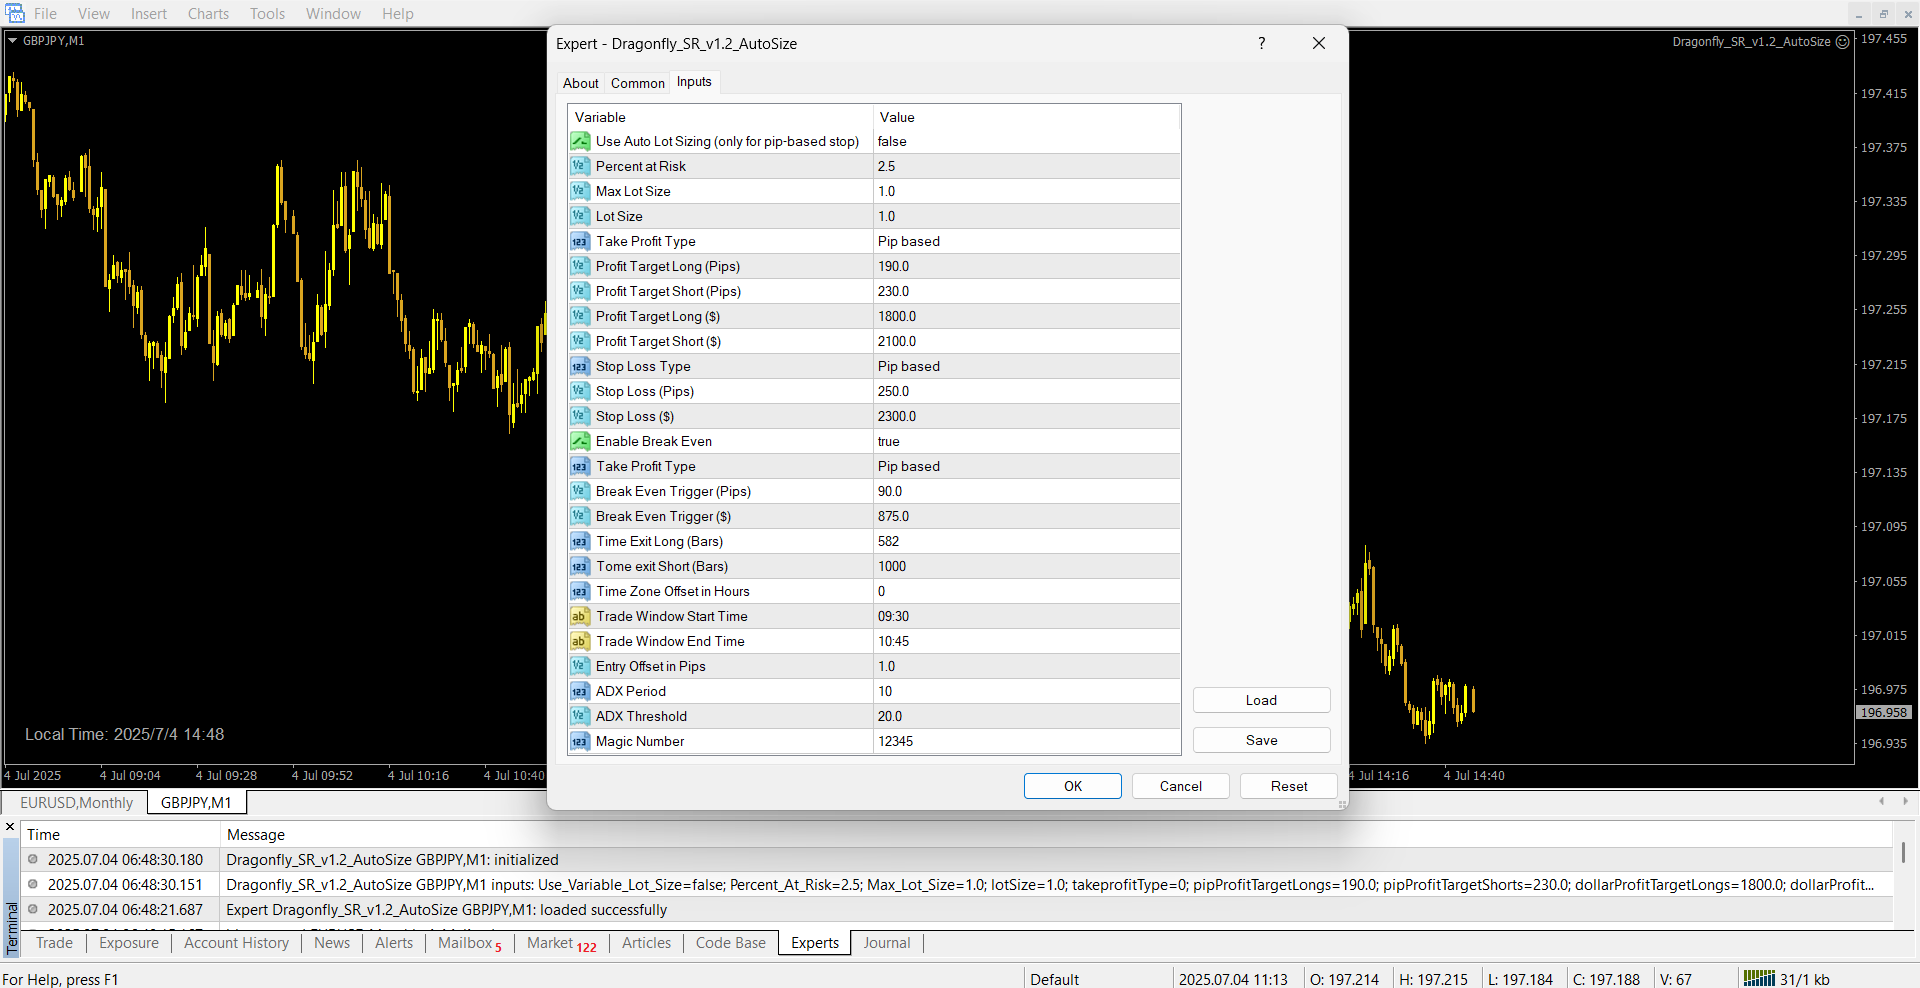
Task: Click the icon next to ADX Period
Action: (x=580, y=691)
